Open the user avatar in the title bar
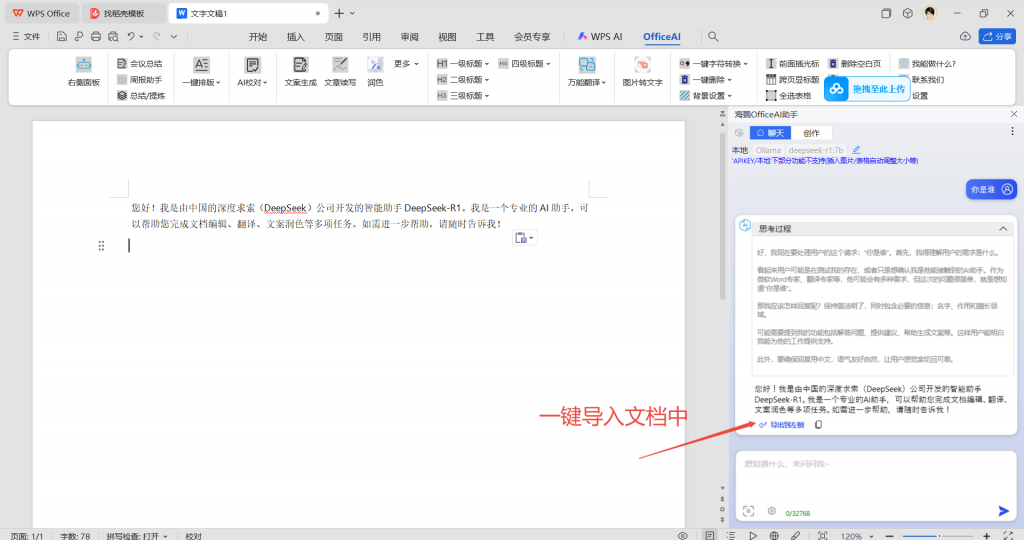The image size is (1024, 540). pyautogui.click(x=929, y=13)
